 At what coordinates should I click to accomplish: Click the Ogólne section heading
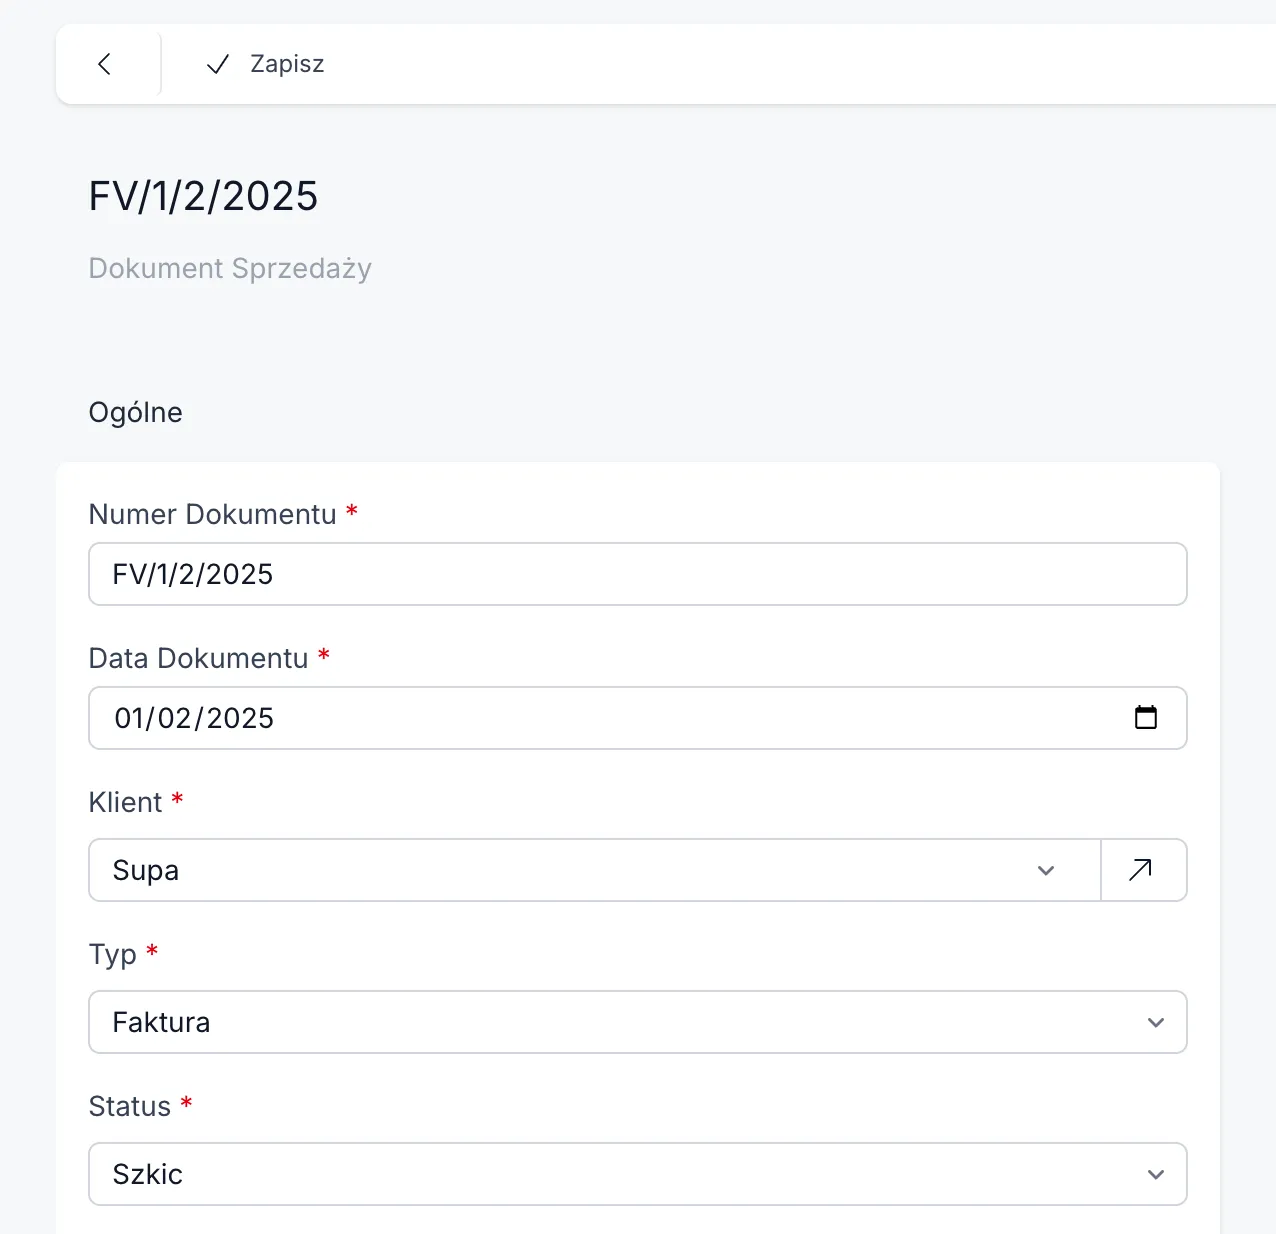[x=136, y=412]
